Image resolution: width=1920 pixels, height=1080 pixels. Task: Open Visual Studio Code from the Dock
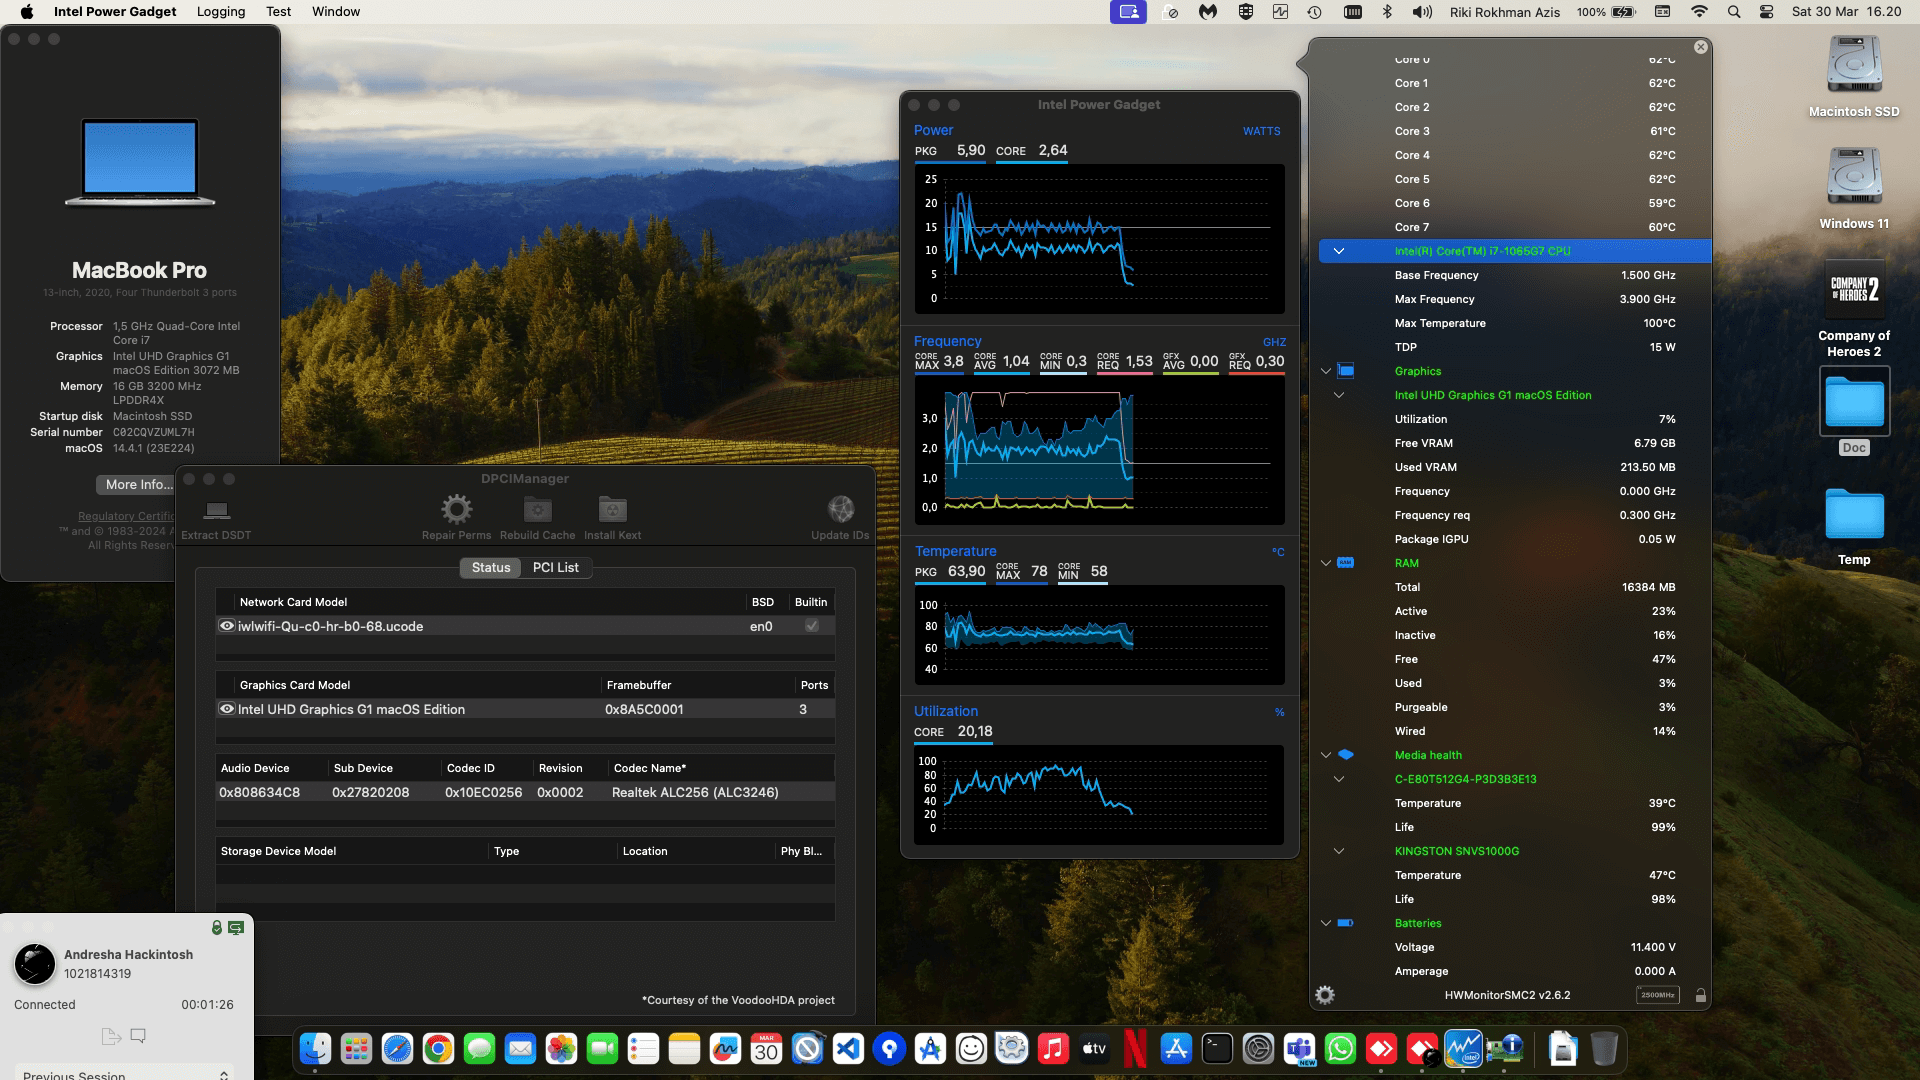(848, 1049)
